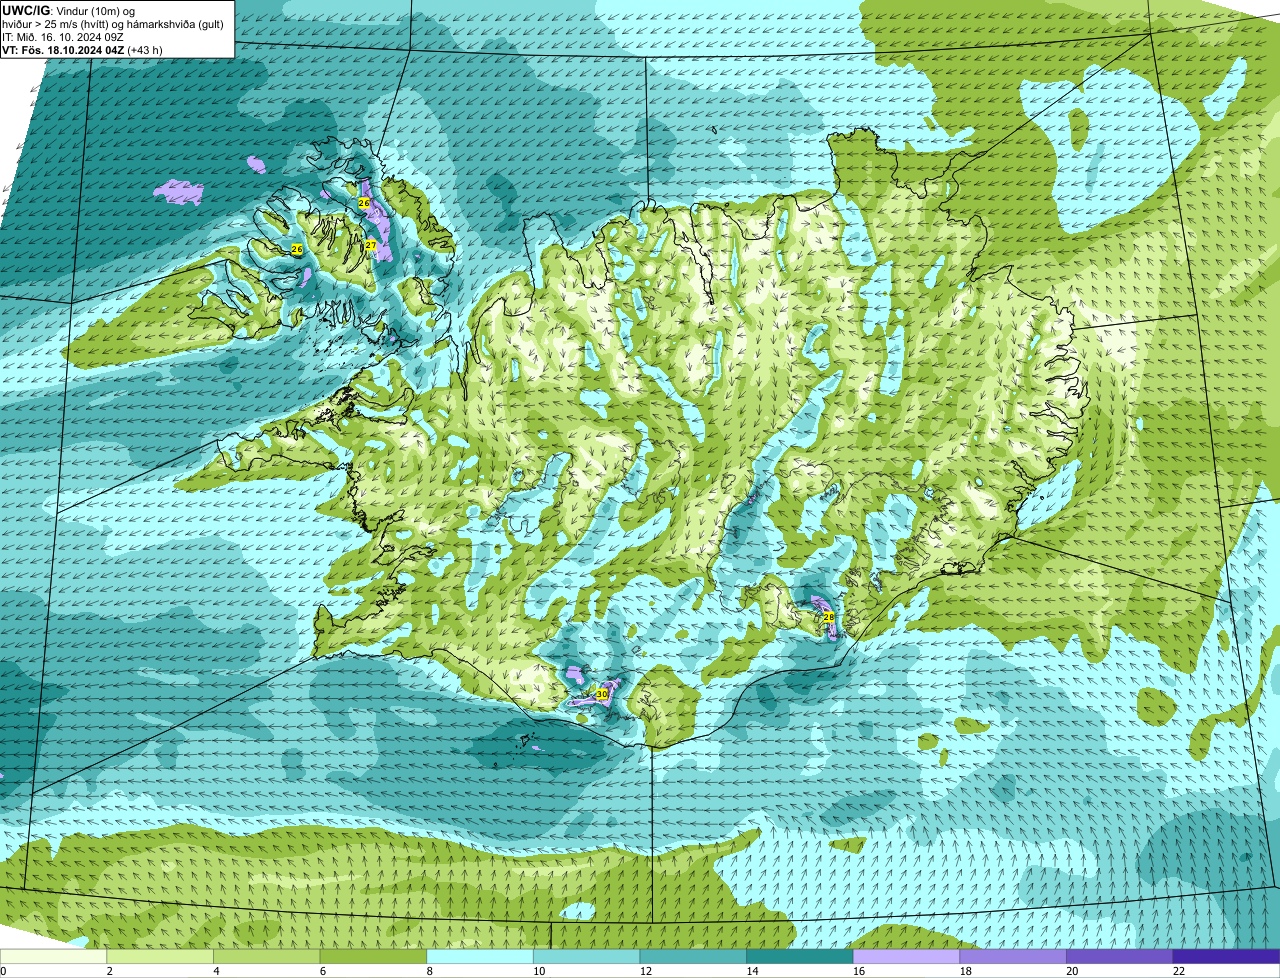The image size is (1280, 978).
Task: Click the yellow gust label 27
Action: tap(370, 245)
